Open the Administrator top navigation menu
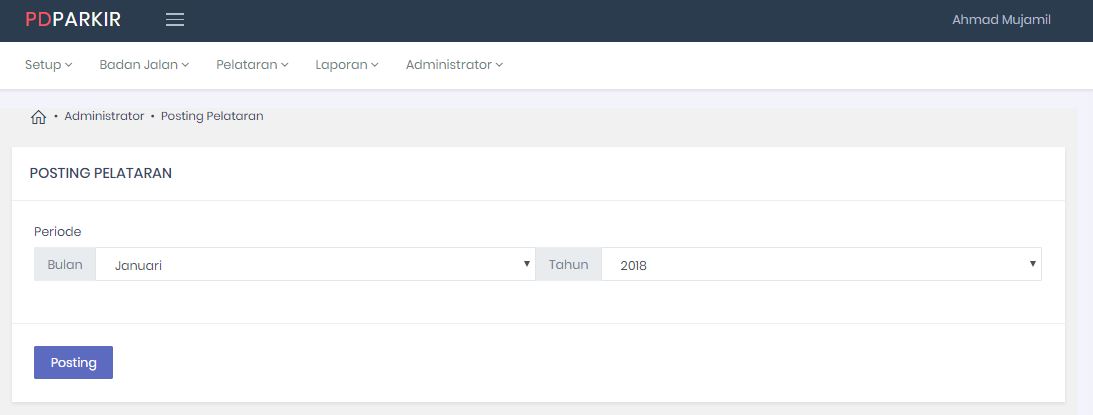 454,65
